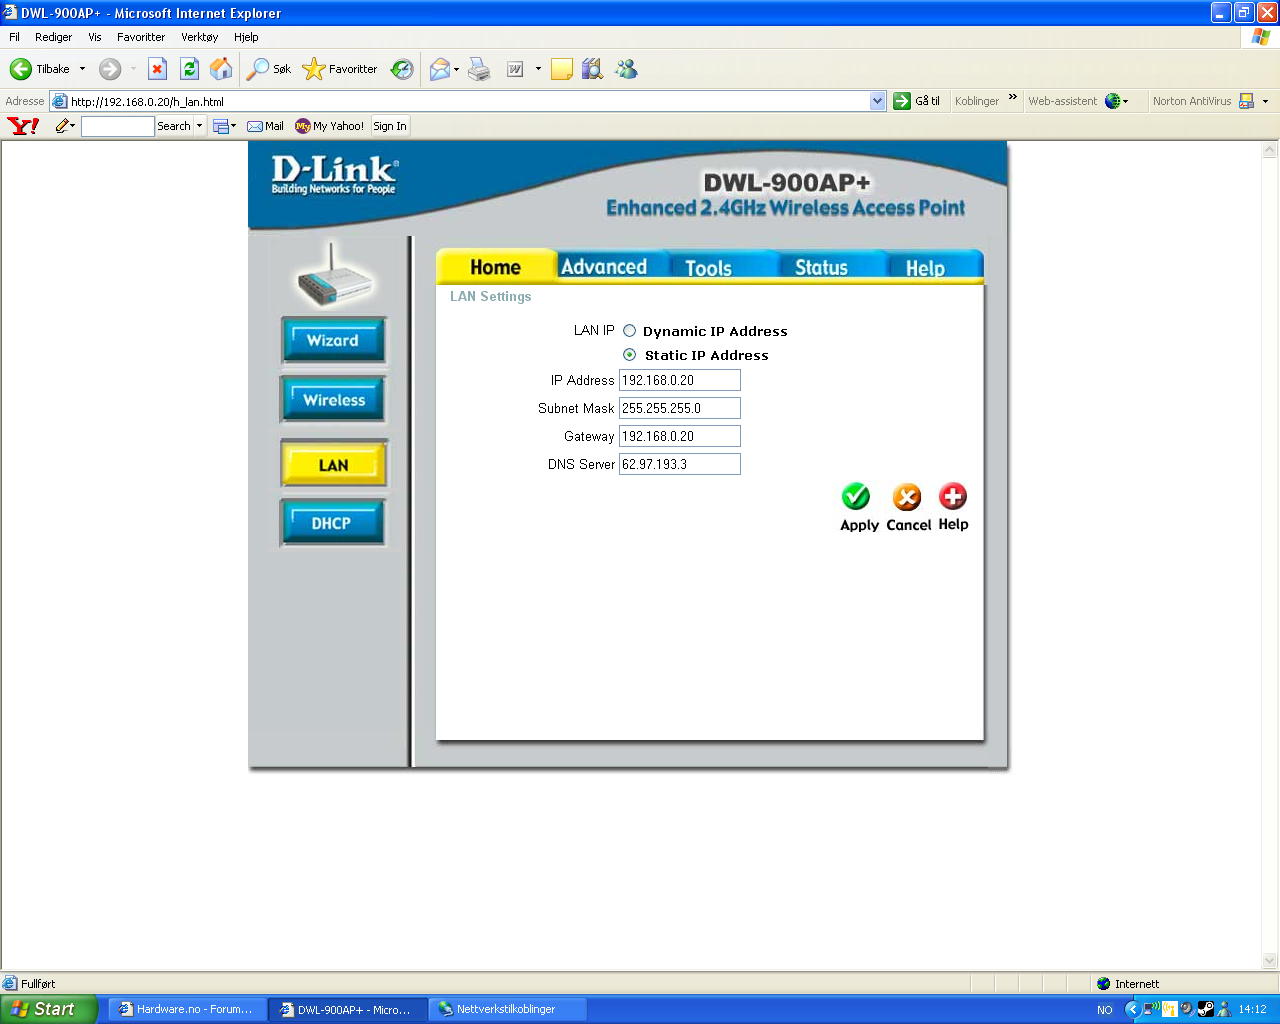Click the Mail envelope toolbar icon

(x=439, y=69)
